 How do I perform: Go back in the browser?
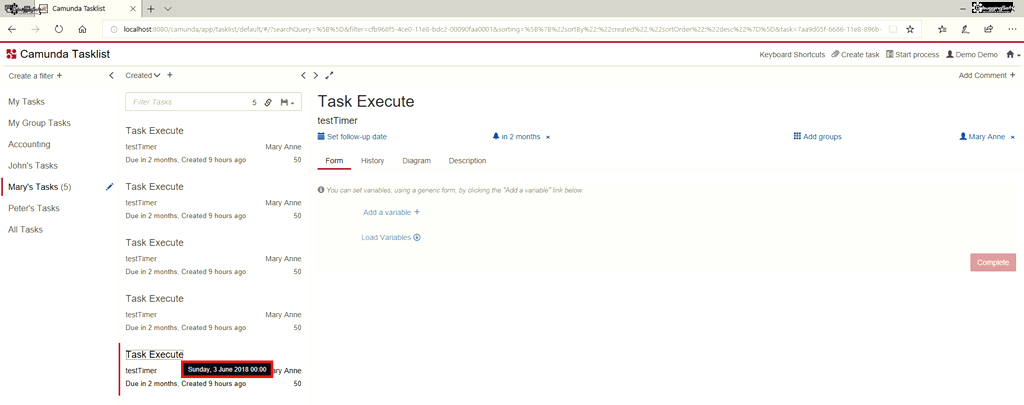coord(12,29)
